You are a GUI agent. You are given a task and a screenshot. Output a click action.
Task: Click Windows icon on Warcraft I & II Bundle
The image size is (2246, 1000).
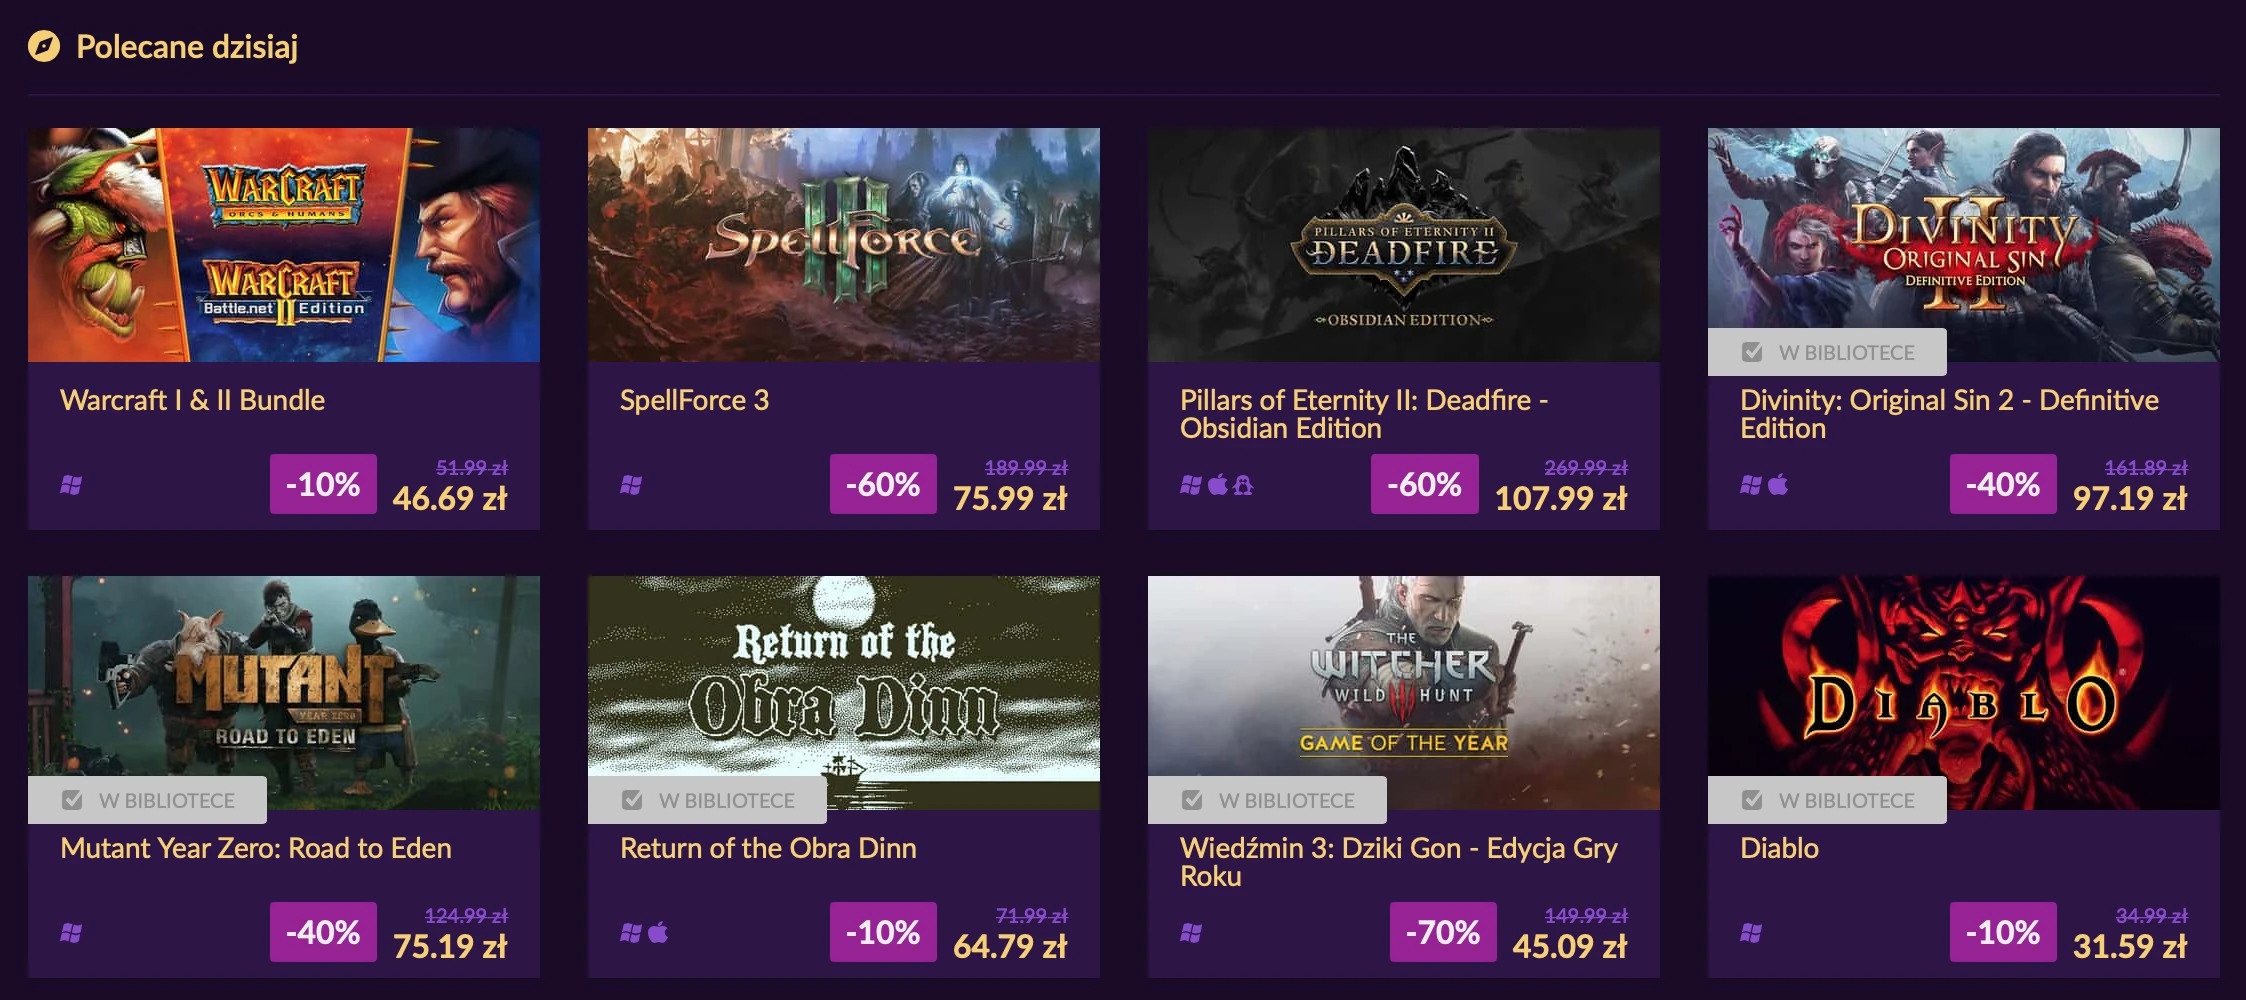pos(71,485)
